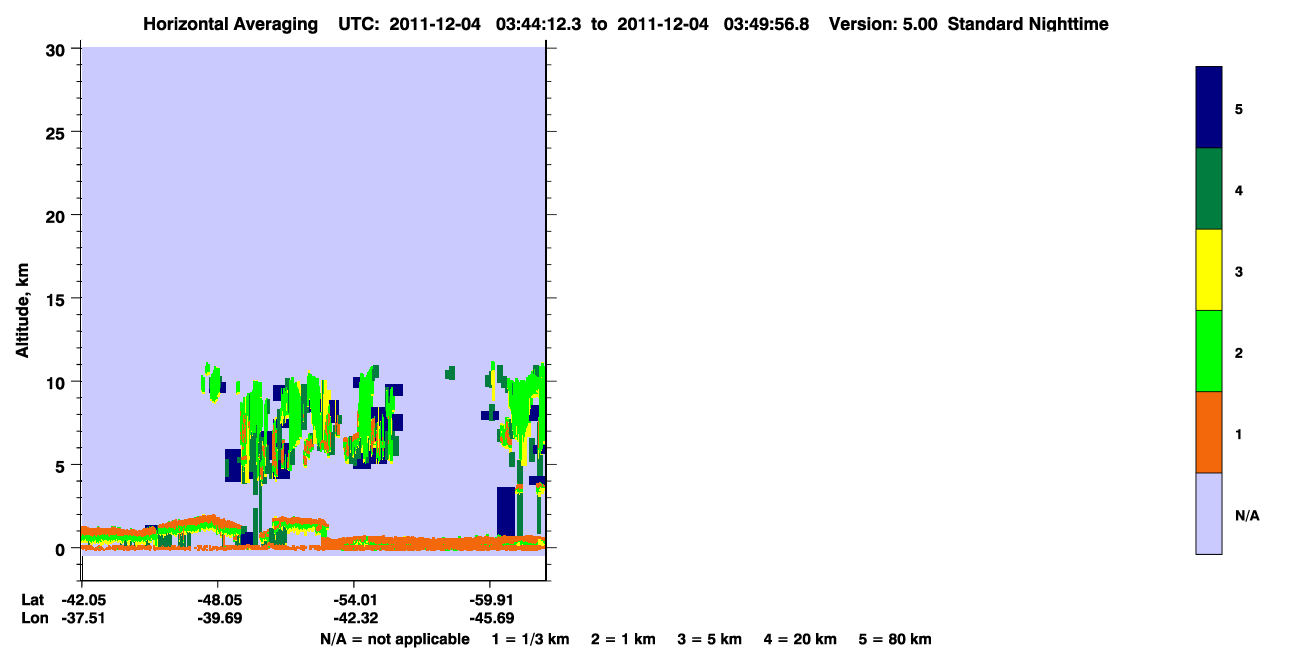Click the '4 = 20 km' legend entry
Viewport: 1300px width, 667px height.
tap(800, 639)
